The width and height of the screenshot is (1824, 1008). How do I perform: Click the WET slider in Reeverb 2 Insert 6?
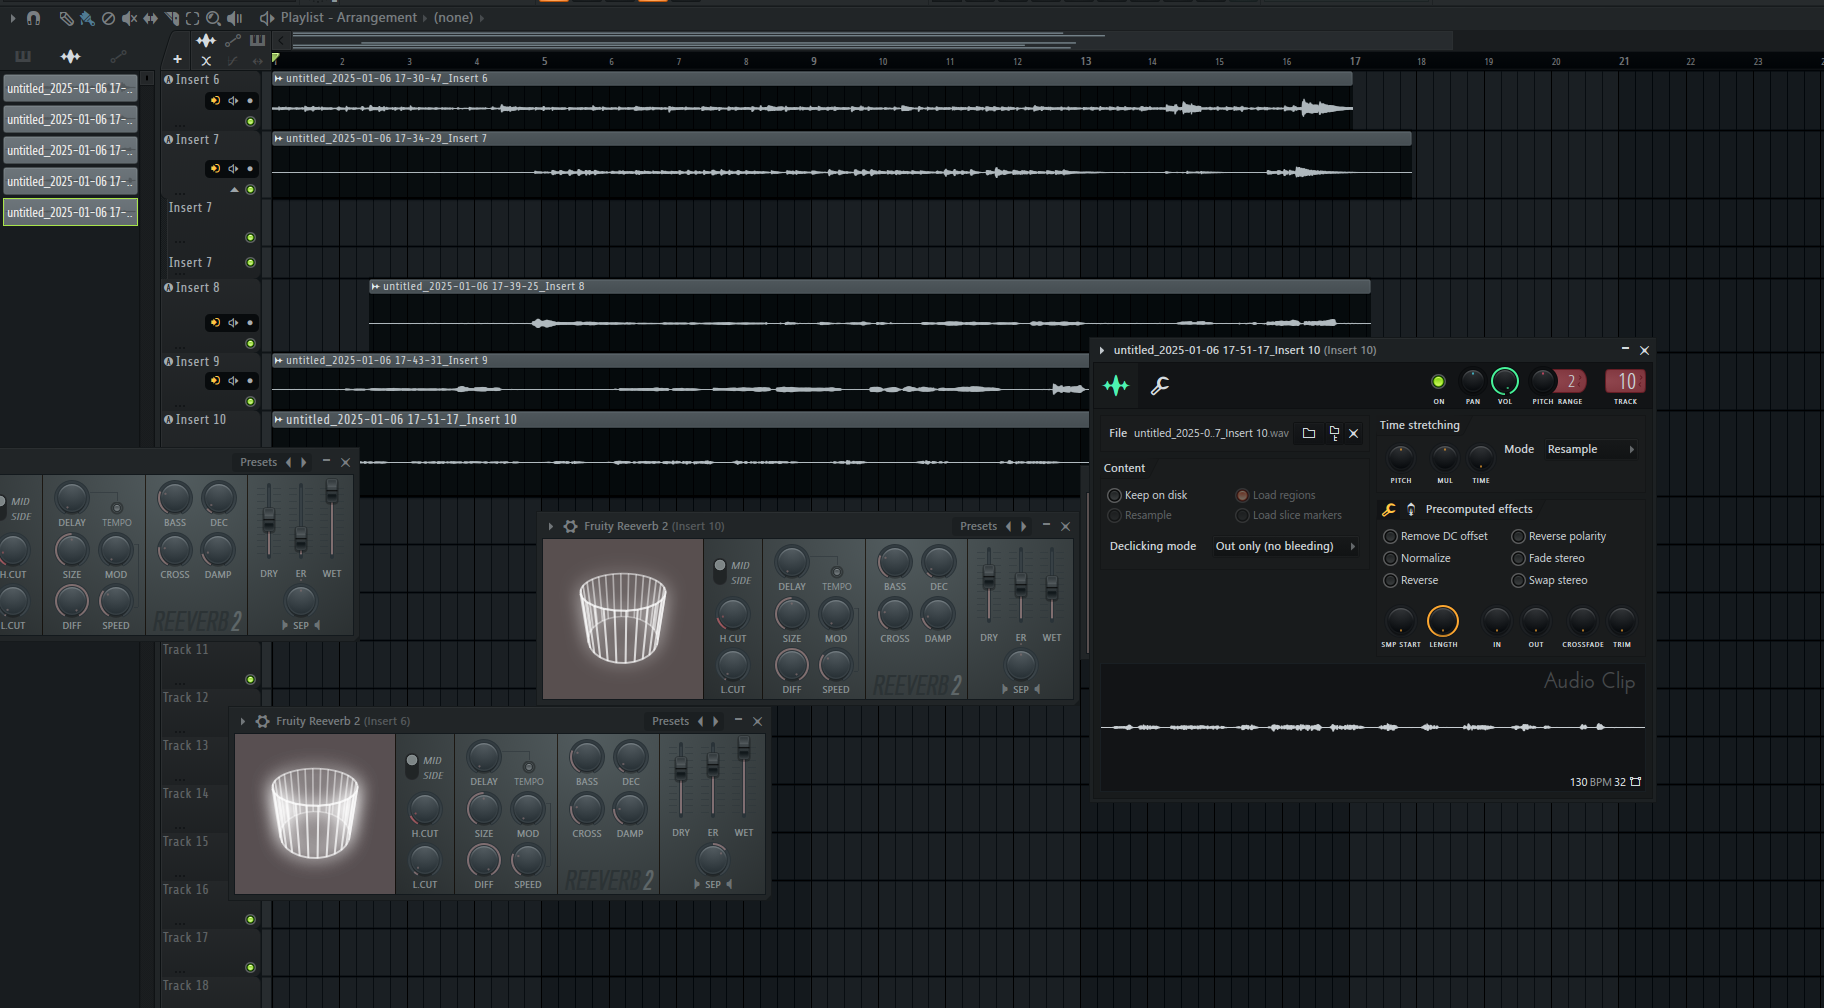[744, 750]
